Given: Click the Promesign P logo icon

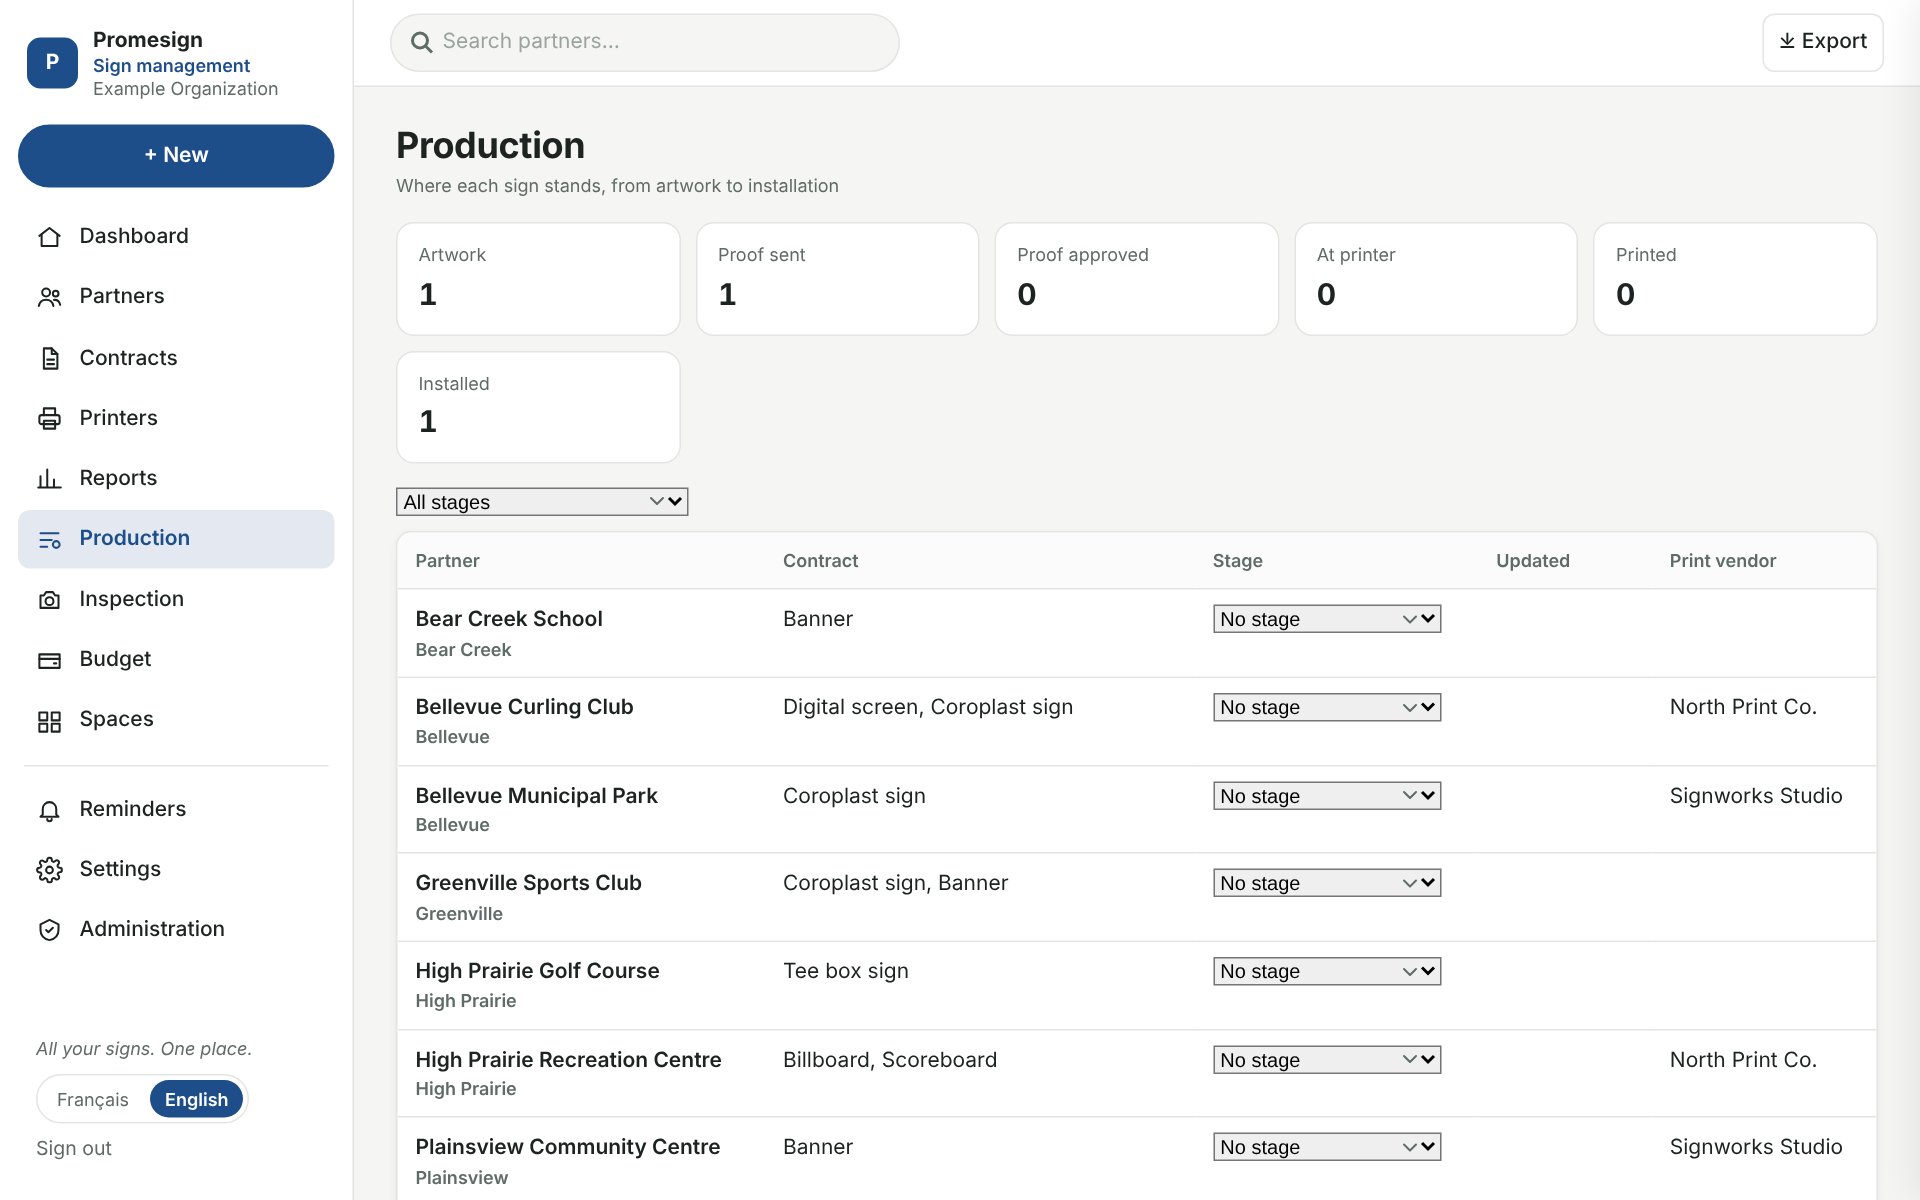Looking at the screenshot, I should point(52,62).
